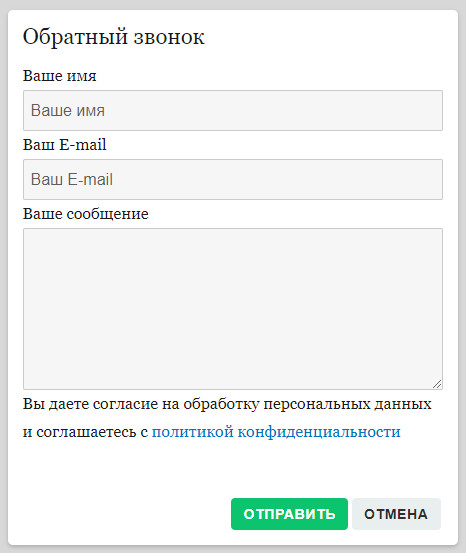Open the политикой конфиденциальности link
Screen dimensions: 466x553
pyautogui.click(x=276, y=432)
